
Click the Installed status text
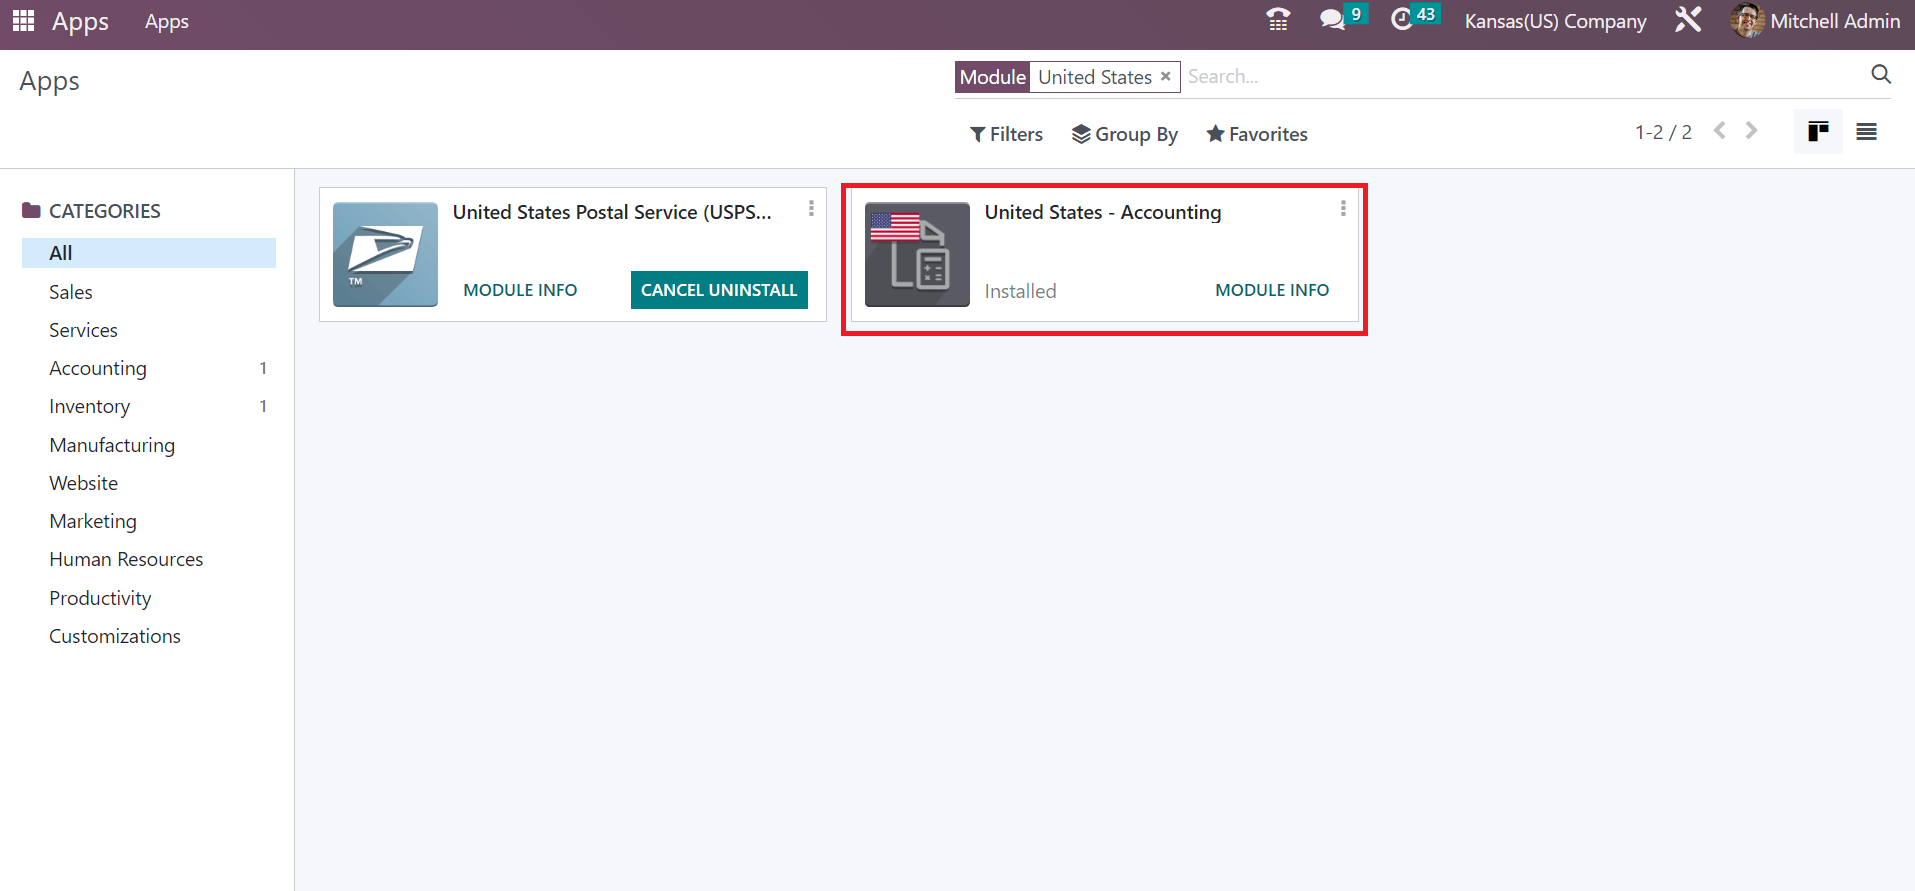(1020, 291)
